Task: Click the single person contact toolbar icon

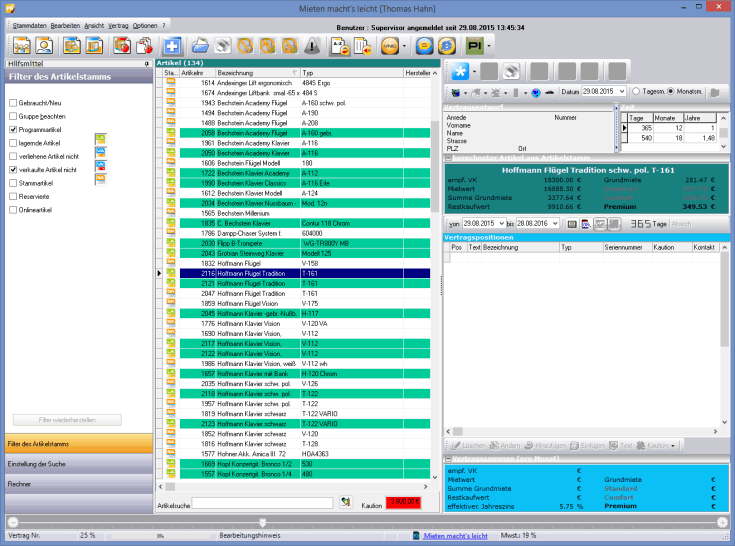Action: tap(45, 46)
